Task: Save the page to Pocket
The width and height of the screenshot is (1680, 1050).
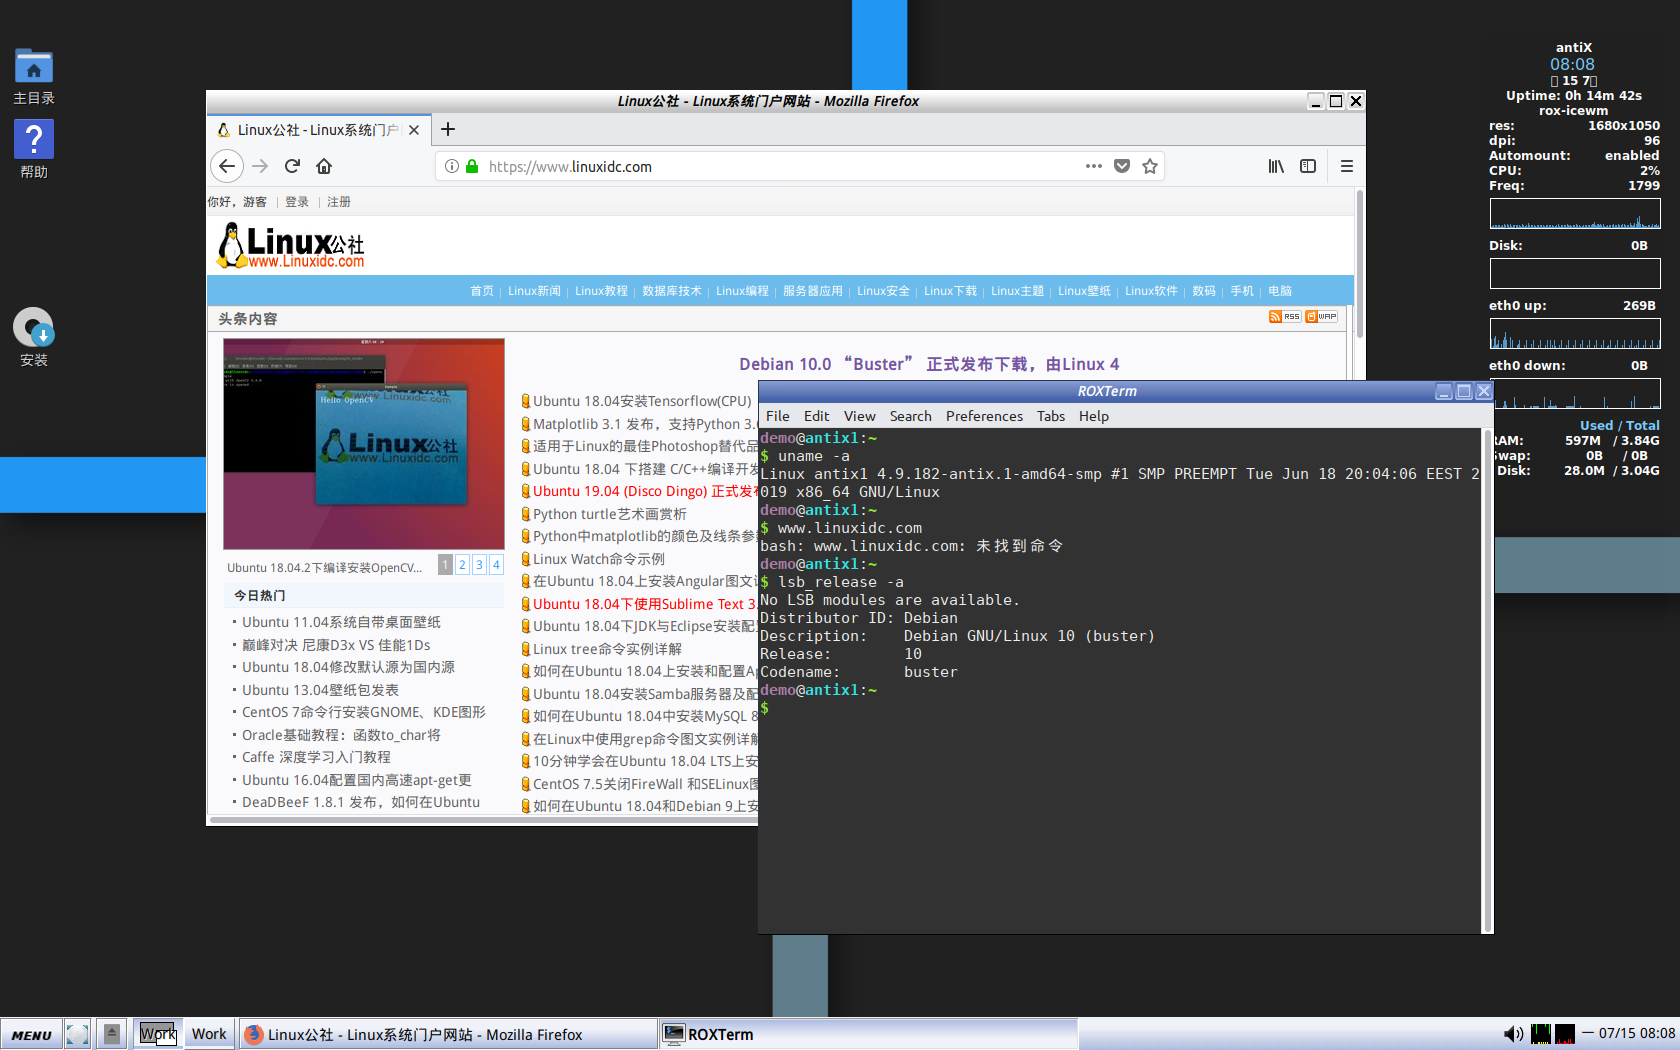Action: point(1122,166)
